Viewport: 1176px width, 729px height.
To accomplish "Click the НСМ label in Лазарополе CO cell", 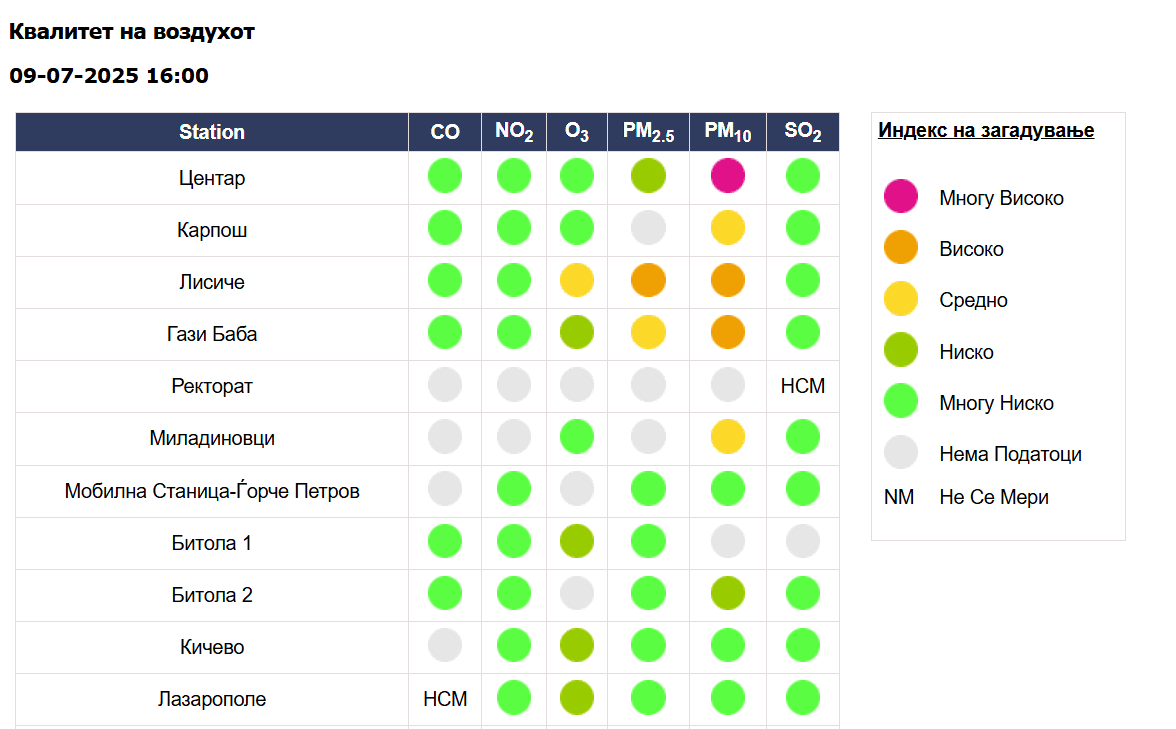I will pos(445,699).
